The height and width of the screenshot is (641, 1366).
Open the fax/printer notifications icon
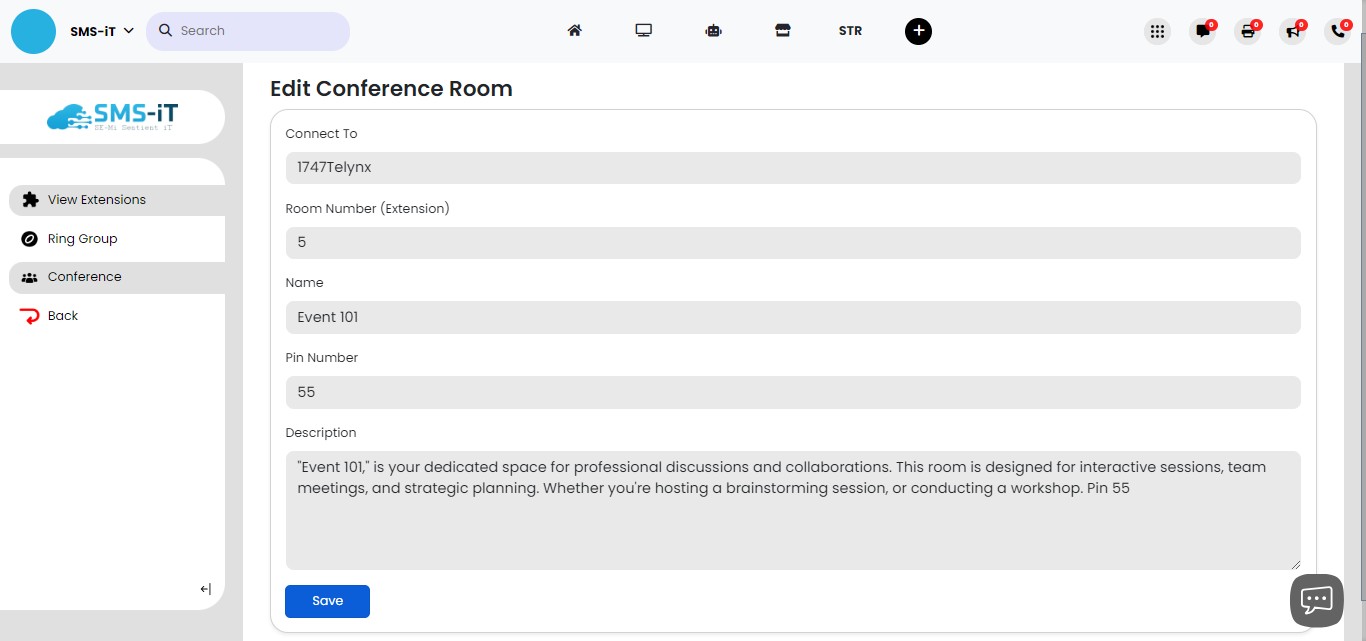(1247, 31)
